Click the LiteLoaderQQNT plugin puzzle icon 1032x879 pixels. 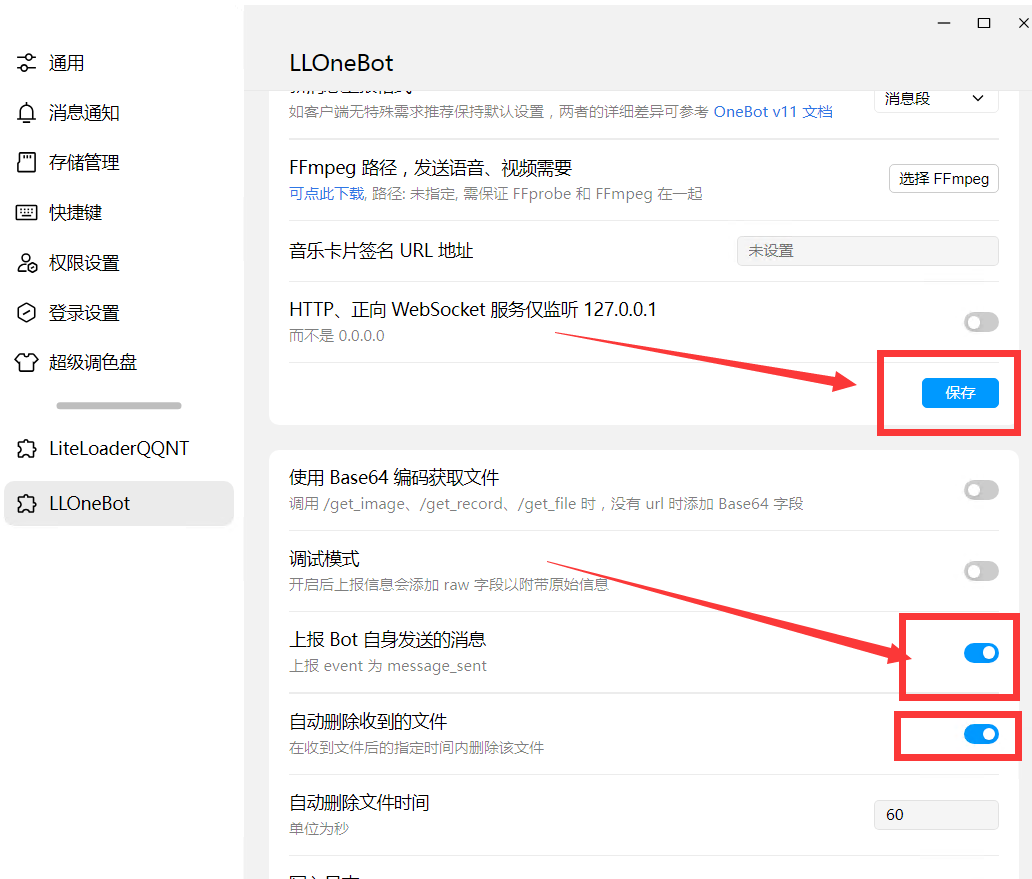27,449
